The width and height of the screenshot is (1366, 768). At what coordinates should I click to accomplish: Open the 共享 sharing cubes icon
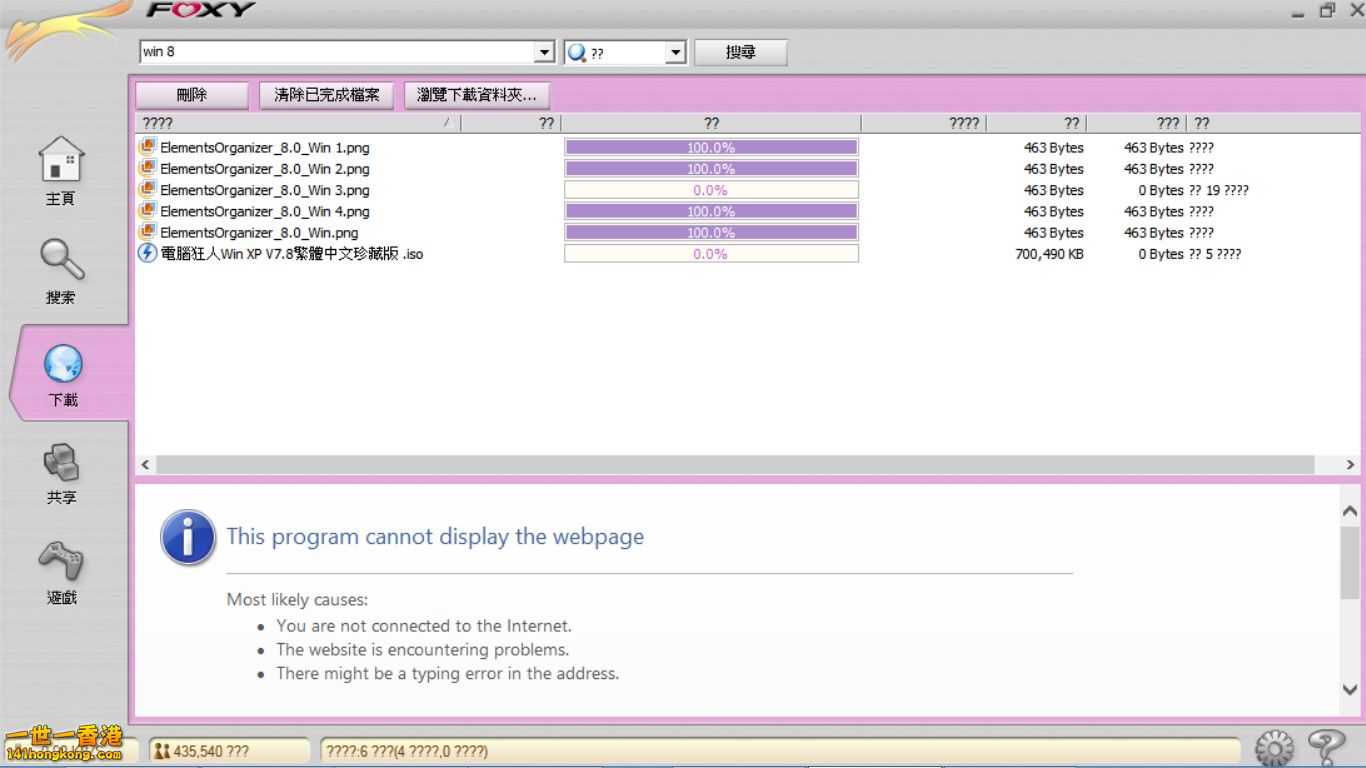point(61,463)
